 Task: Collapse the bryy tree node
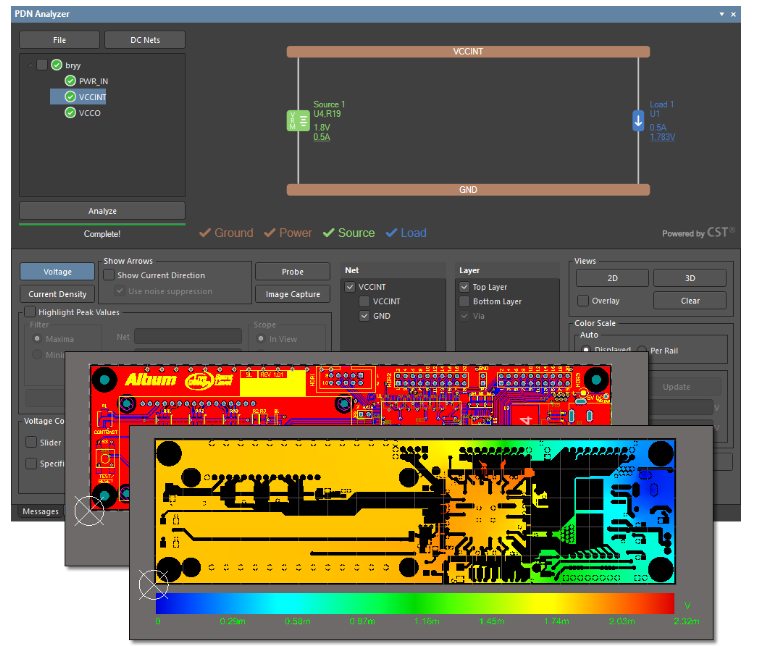coord(27,65)
